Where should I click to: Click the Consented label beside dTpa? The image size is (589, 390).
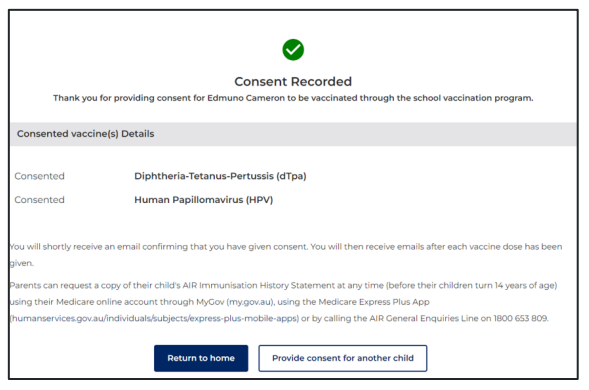coord(39,176)
